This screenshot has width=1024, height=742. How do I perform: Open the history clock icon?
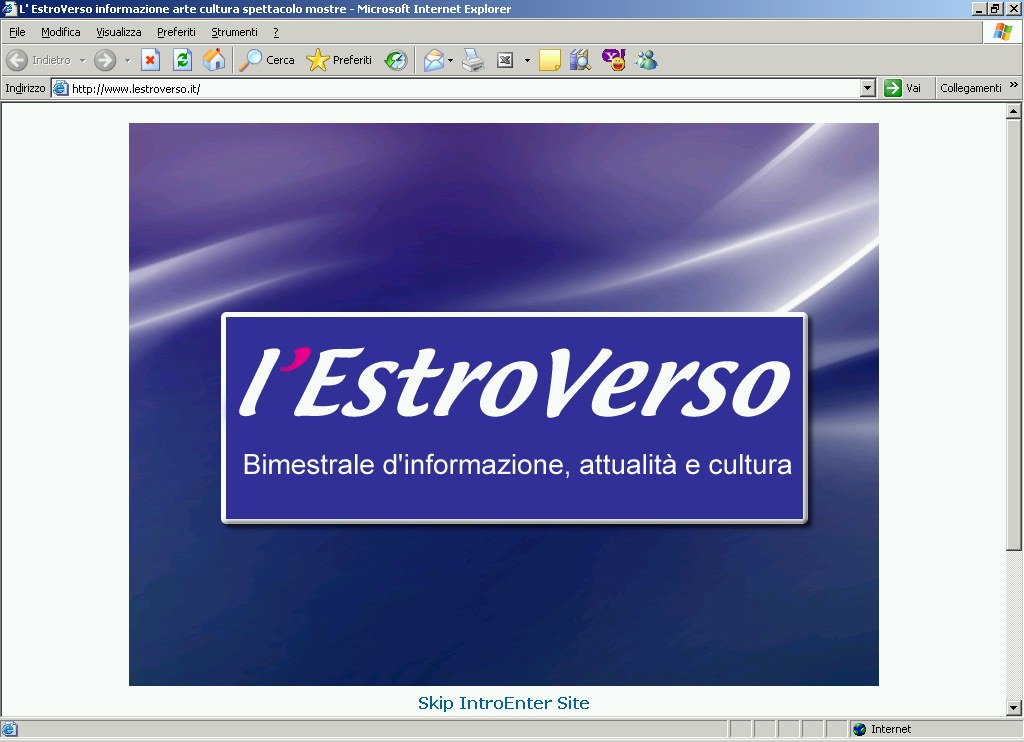[x=396, y=60]
